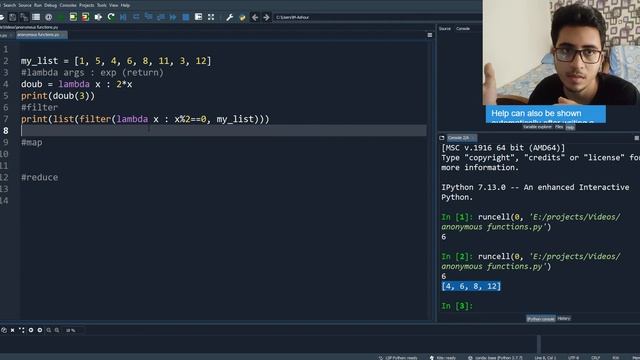Toggle fullscreen mode four-arrows icon
The height and width of the screenshot is (360, 640).
(x=211, y=17)
